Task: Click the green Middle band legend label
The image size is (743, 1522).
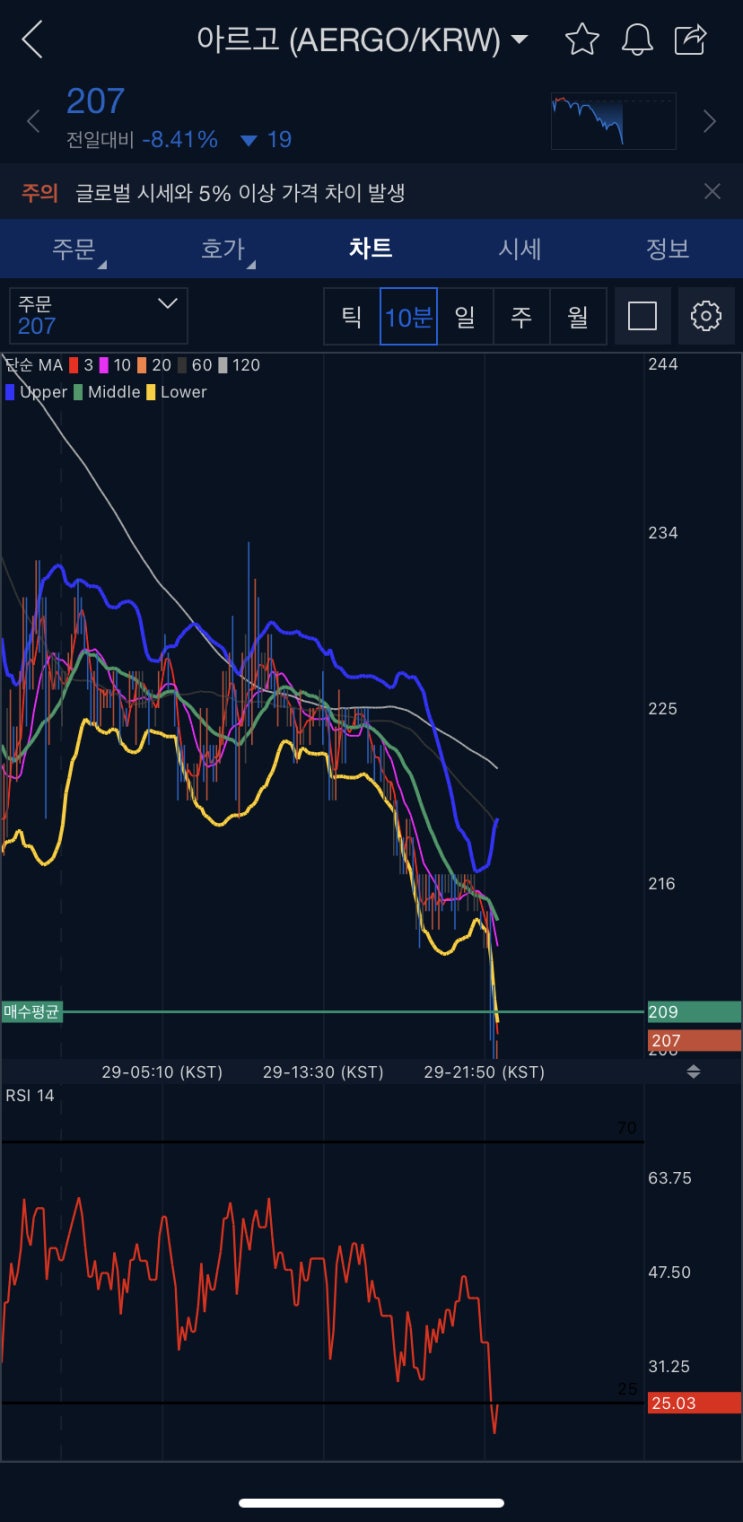Action: coord(114,392)
